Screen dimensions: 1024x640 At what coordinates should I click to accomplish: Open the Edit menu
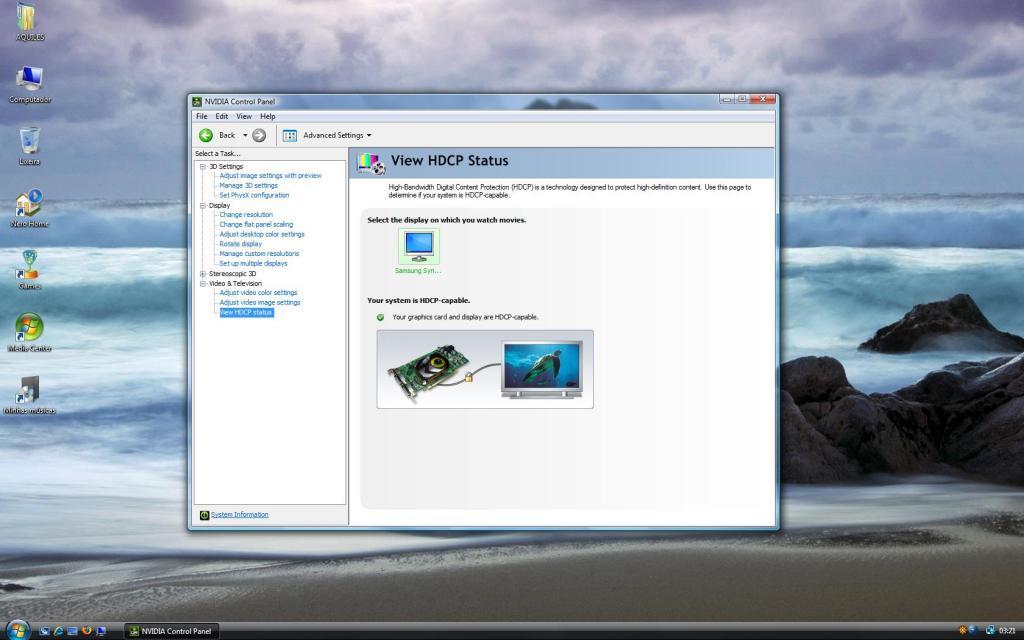[222, 116]
